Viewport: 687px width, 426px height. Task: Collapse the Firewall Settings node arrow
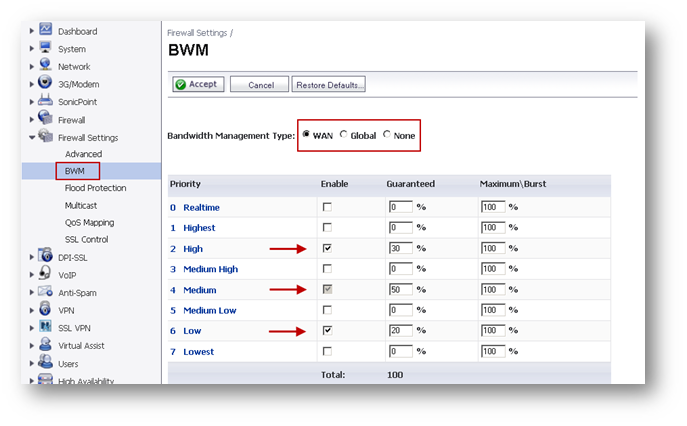pyautogui.click(x=32, y=138)
